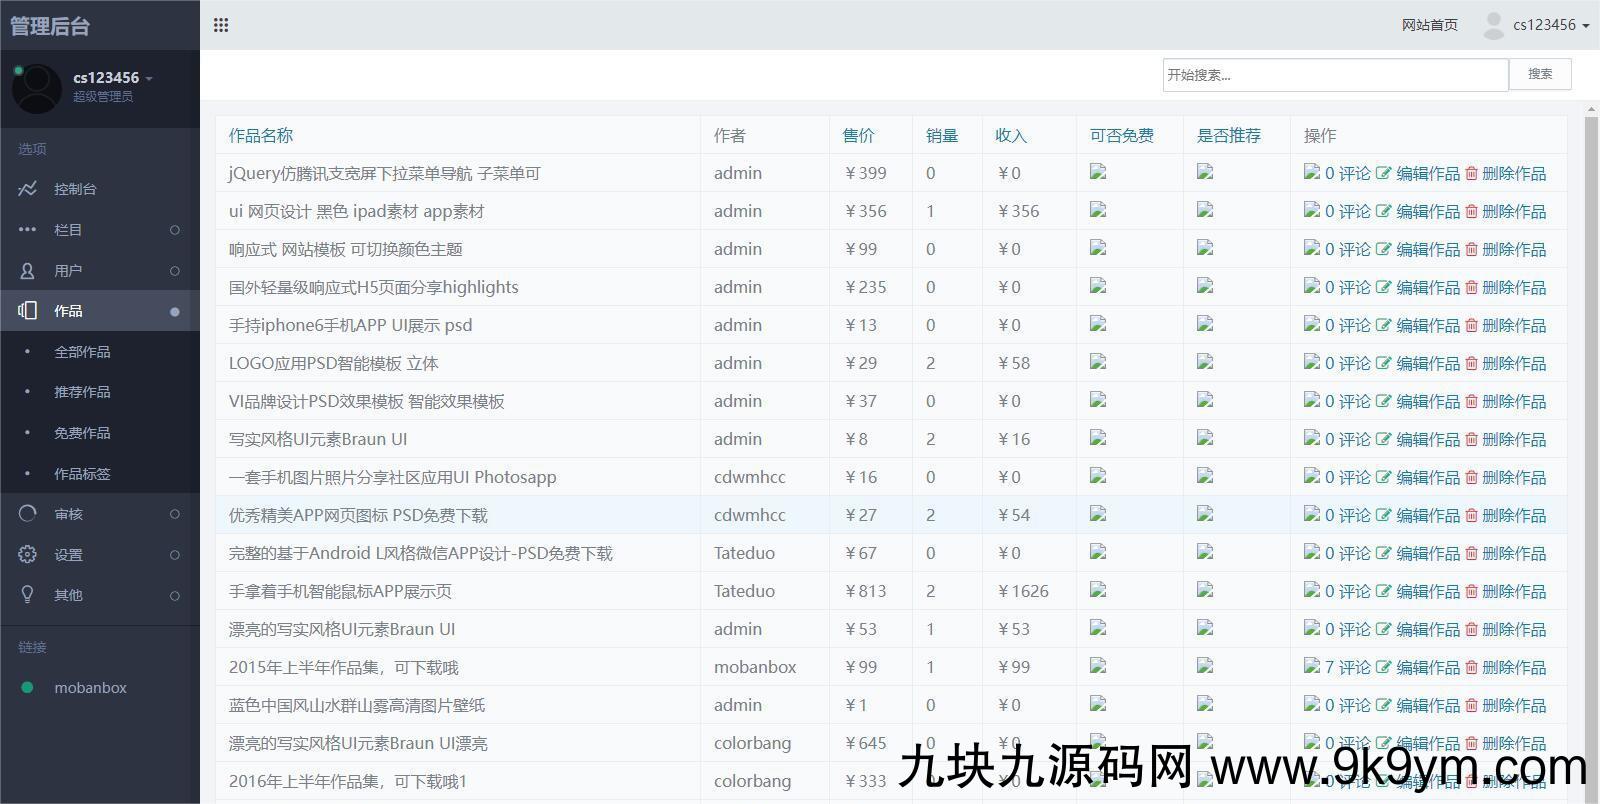Viewport: 1600px width, 804px height.
Task: Click edit icon for jQuery仿腾讯 row
Action: [1383, 173]
